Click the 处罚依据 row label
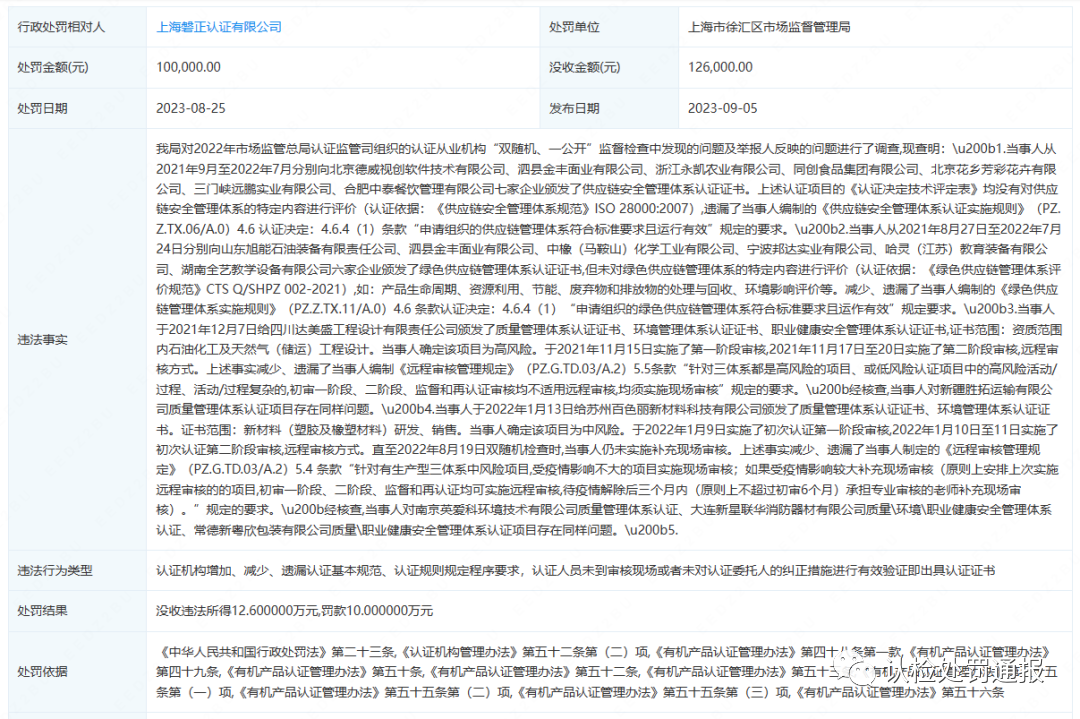The height and width of the screenshot is (719, 1080). 43,672
